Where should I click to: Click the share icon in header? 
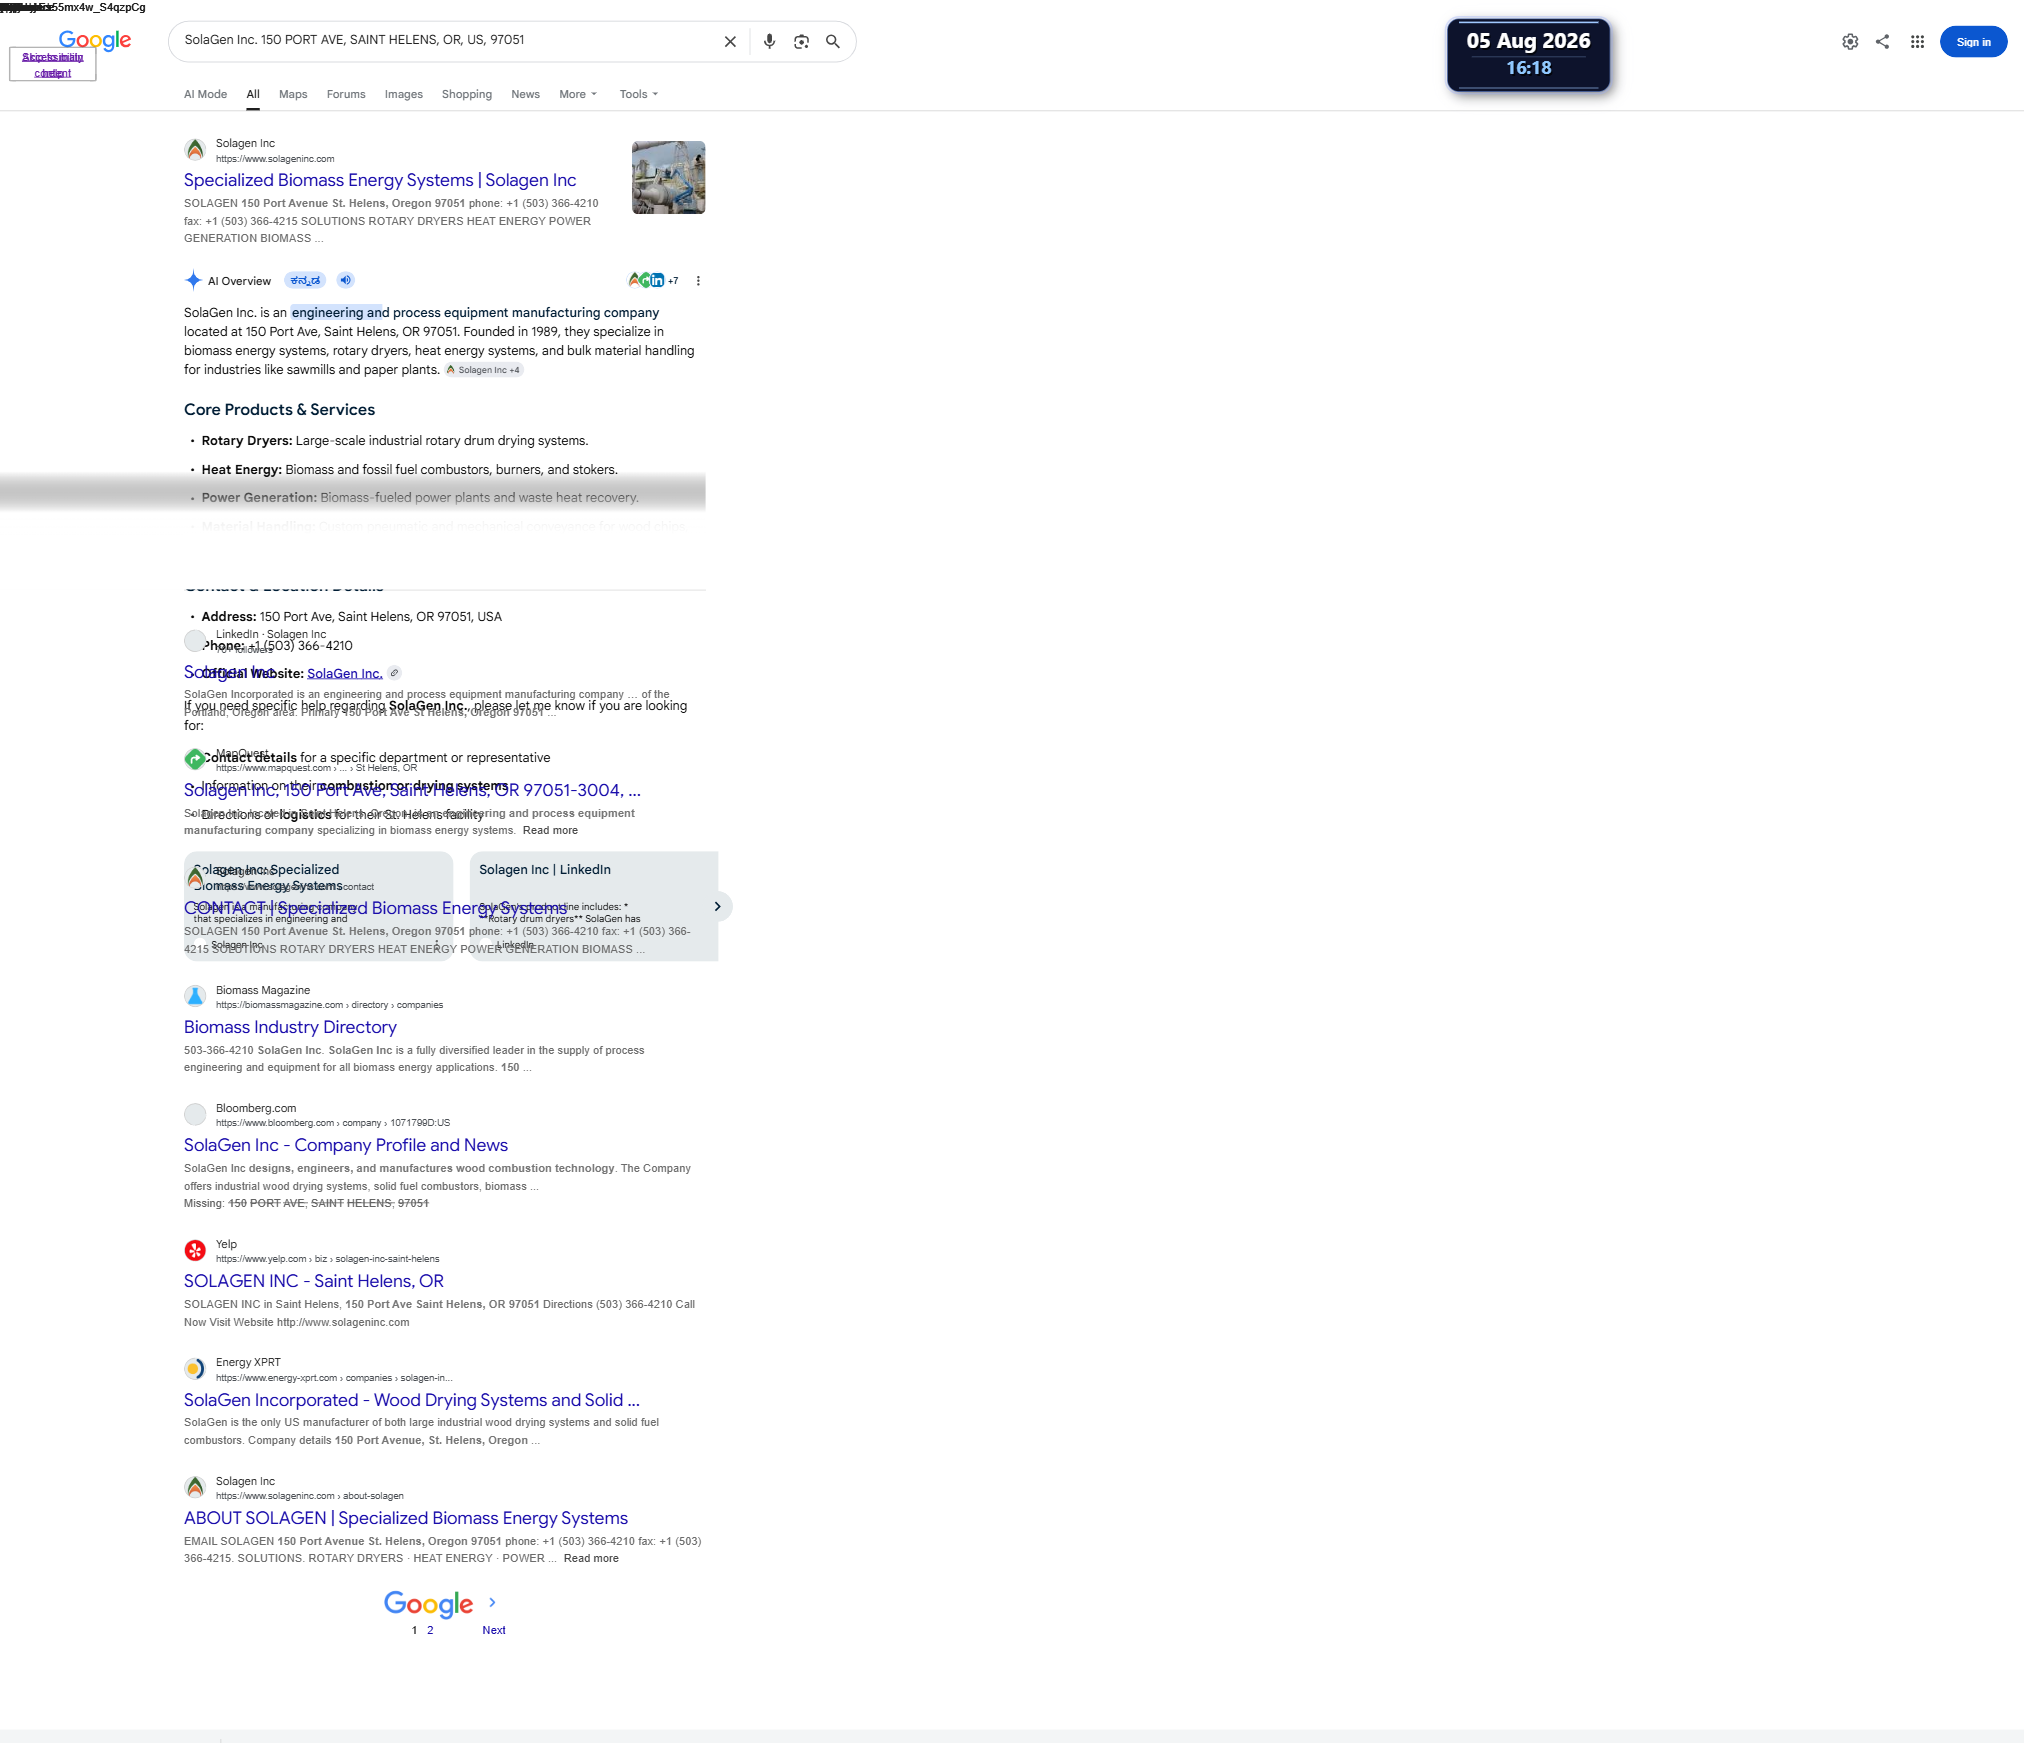pyautogui.click(x=1882, y=42)
